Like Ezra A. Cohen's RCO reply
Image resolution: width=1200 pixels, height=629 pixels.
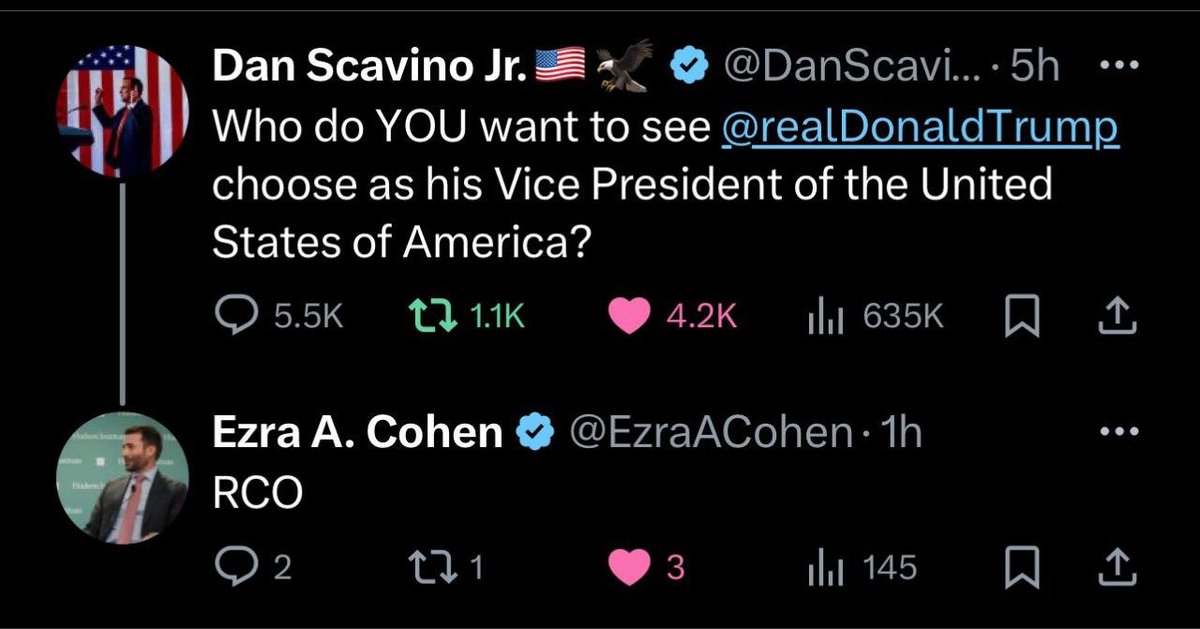(x=629, y=568)
